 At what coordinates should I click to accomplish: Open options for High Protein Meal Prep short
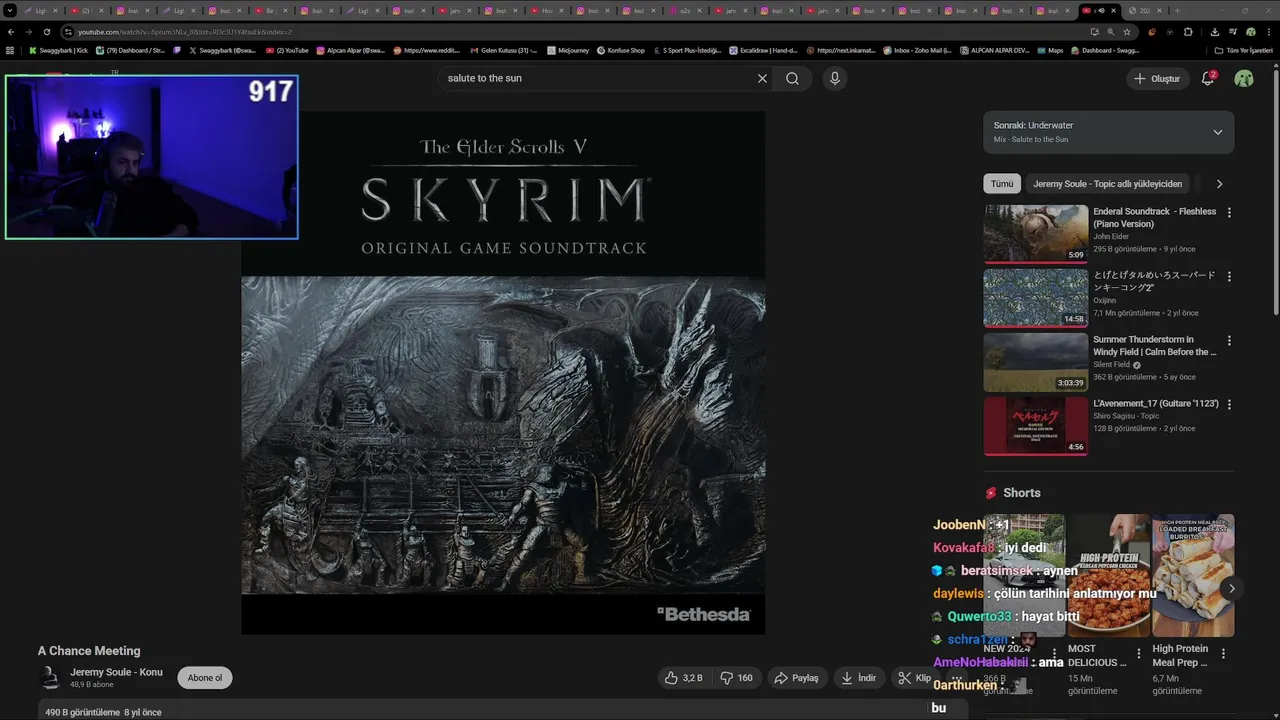coord(1223,654)
